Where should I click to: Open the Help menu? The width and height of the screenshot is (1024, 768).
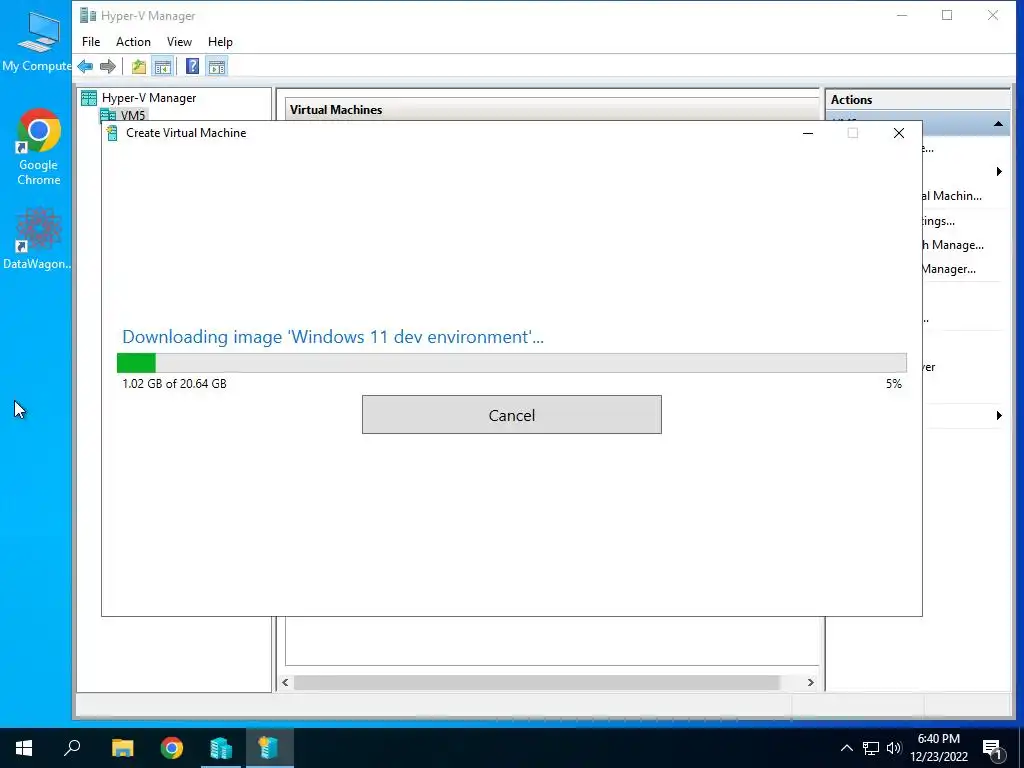pyautogui.click(x=220, y=42)
